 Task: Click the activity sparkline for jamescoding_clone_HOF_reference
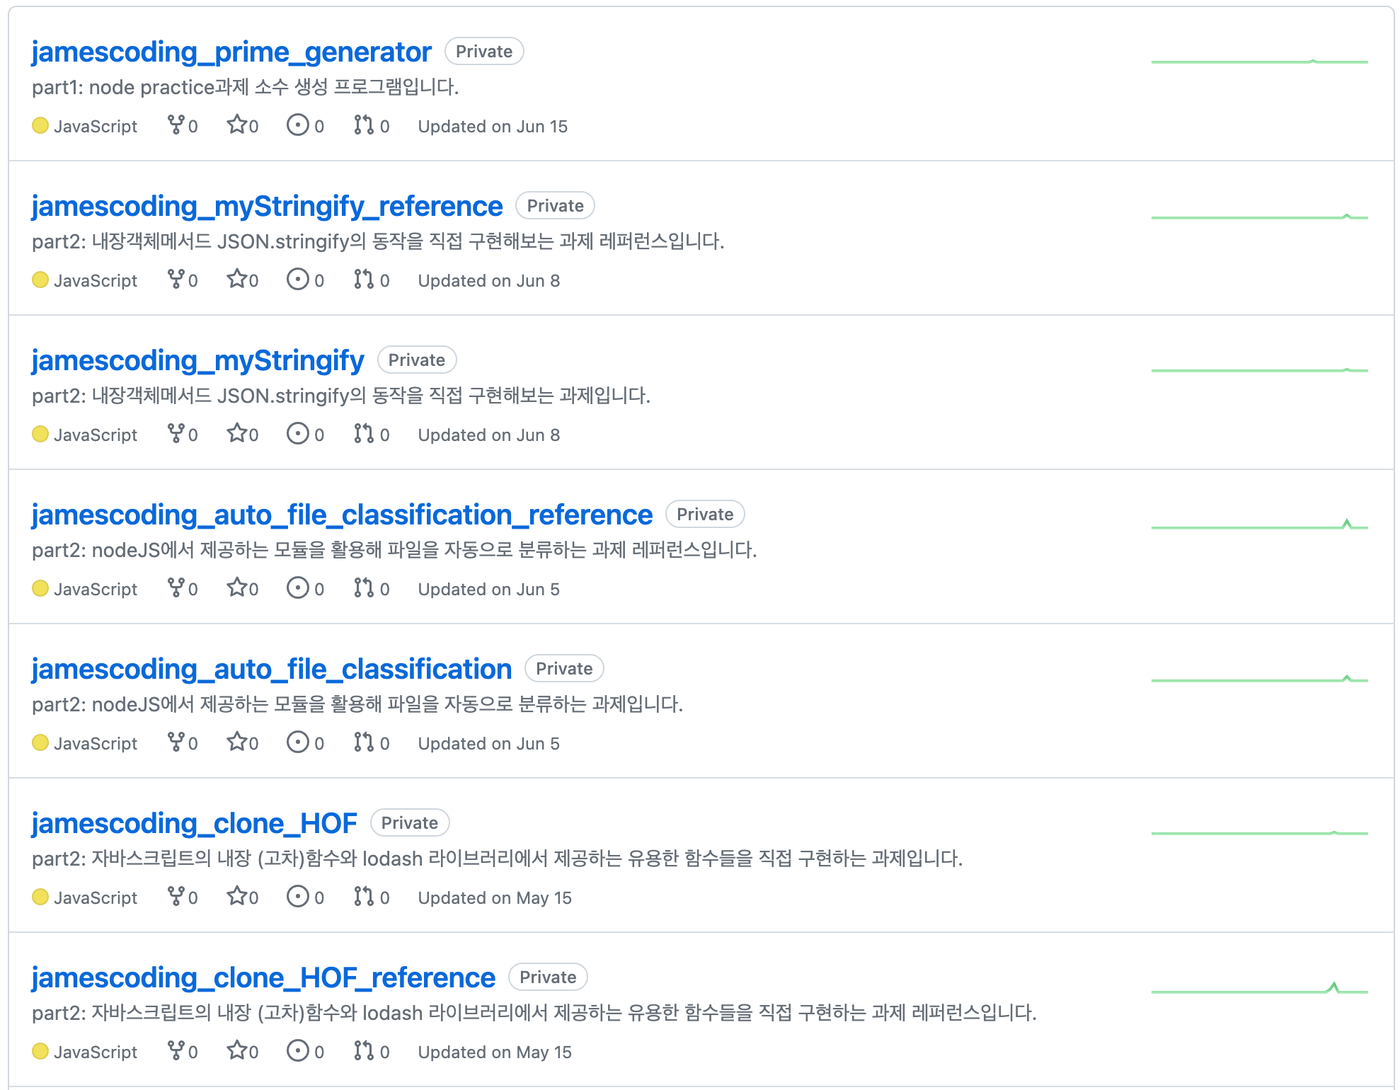[1259, 988]
